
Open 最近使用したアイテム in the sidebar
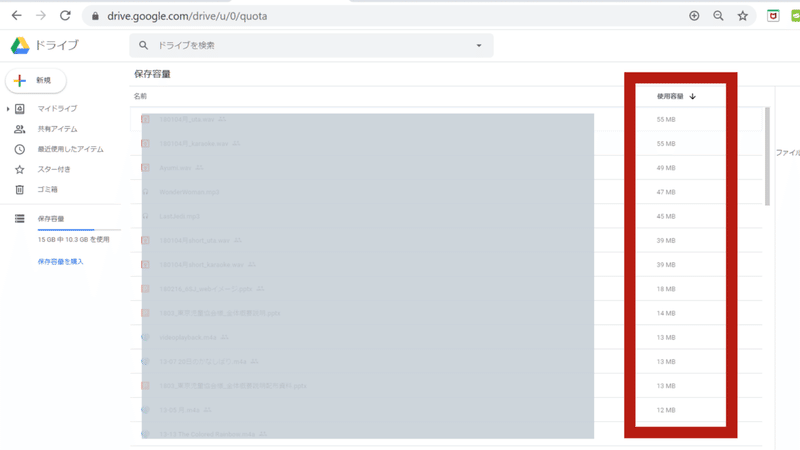point(70,149)
